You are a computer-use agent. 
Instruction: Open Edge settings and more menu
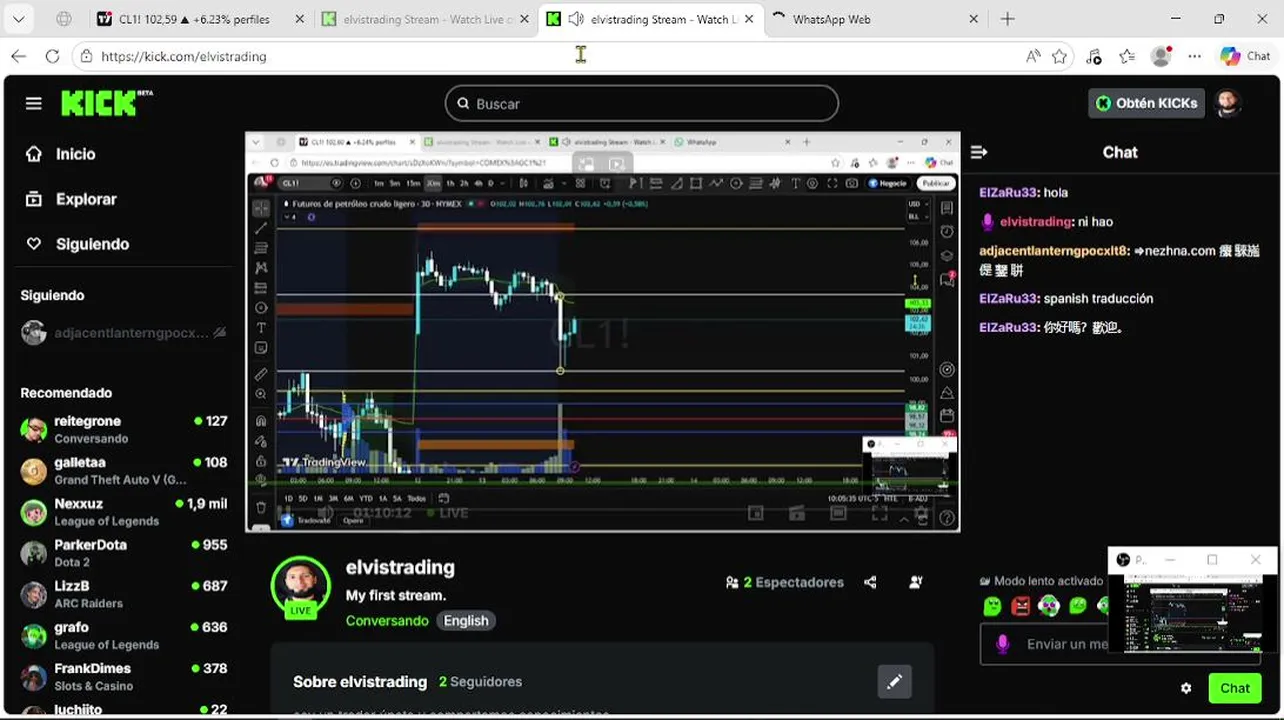[1194, 56]
